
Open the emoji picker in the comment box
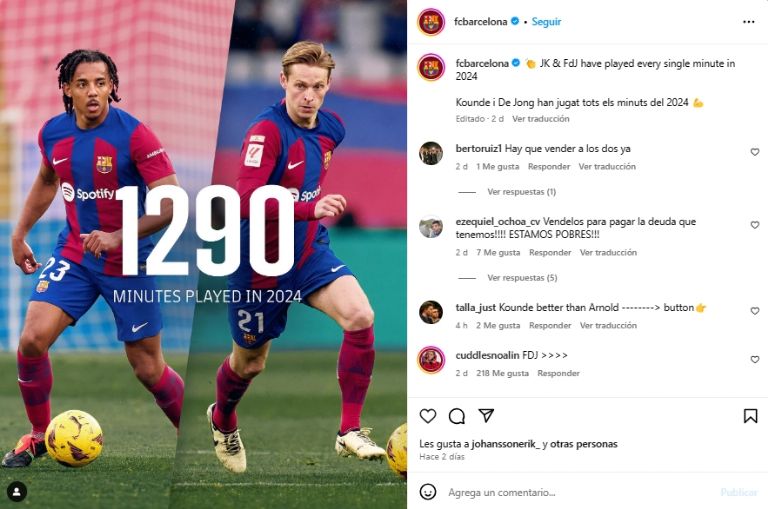[x=428, y=491]
